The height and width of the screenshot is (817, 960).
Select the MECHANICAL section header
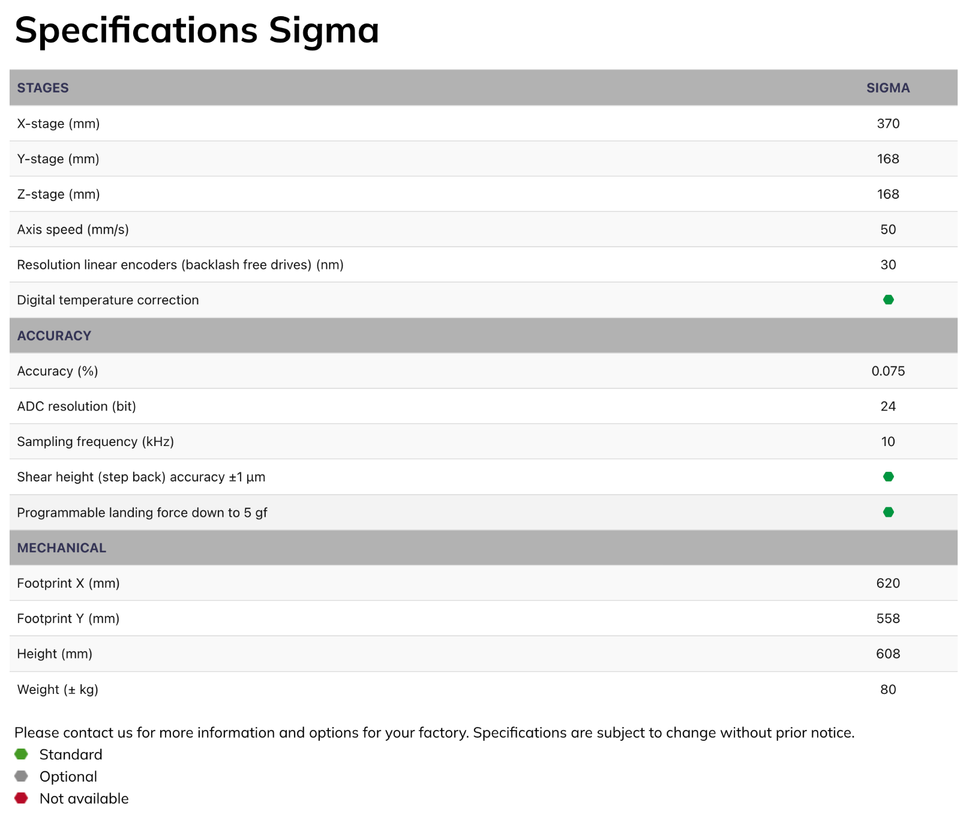61,548
